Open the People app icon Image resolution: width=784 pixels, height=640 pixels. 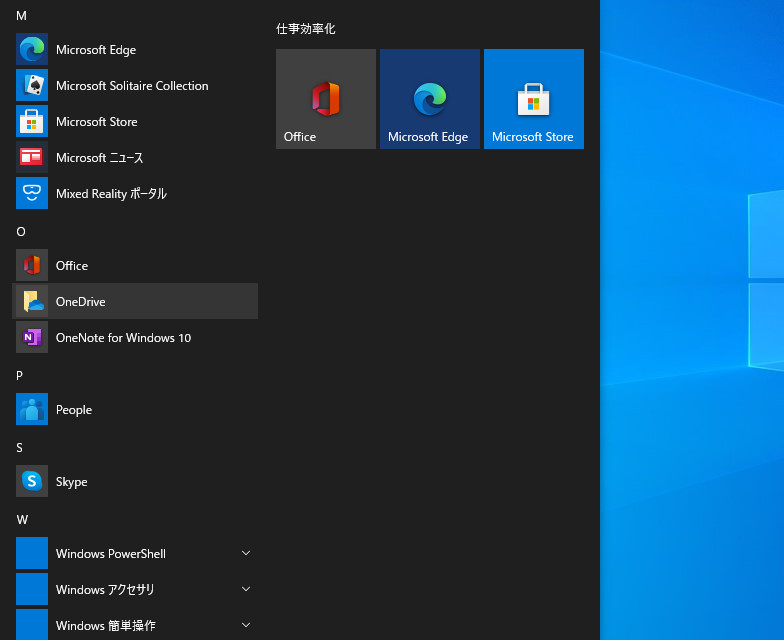(32, 409)
